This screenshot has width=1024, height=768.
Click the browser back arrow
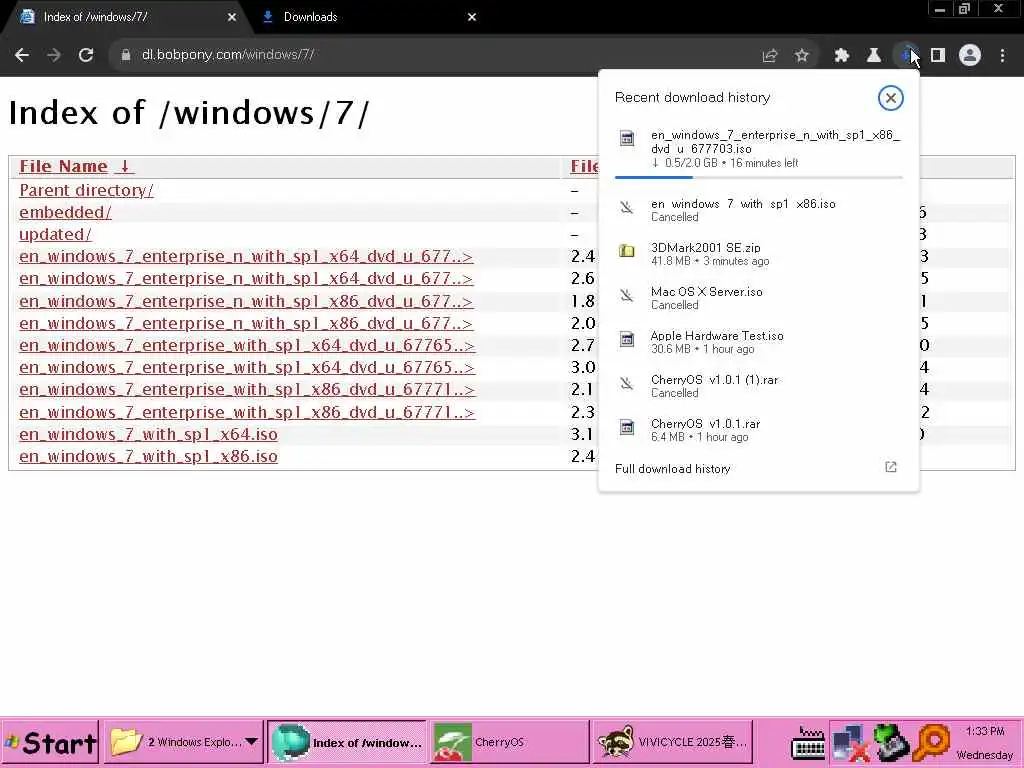(22, 56)
